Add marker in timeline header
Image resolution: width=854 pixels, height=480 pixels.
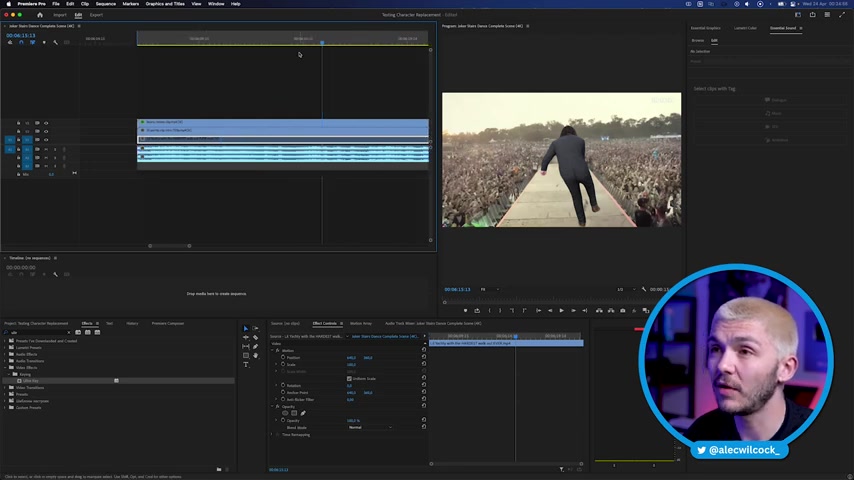tap(44, 42)
